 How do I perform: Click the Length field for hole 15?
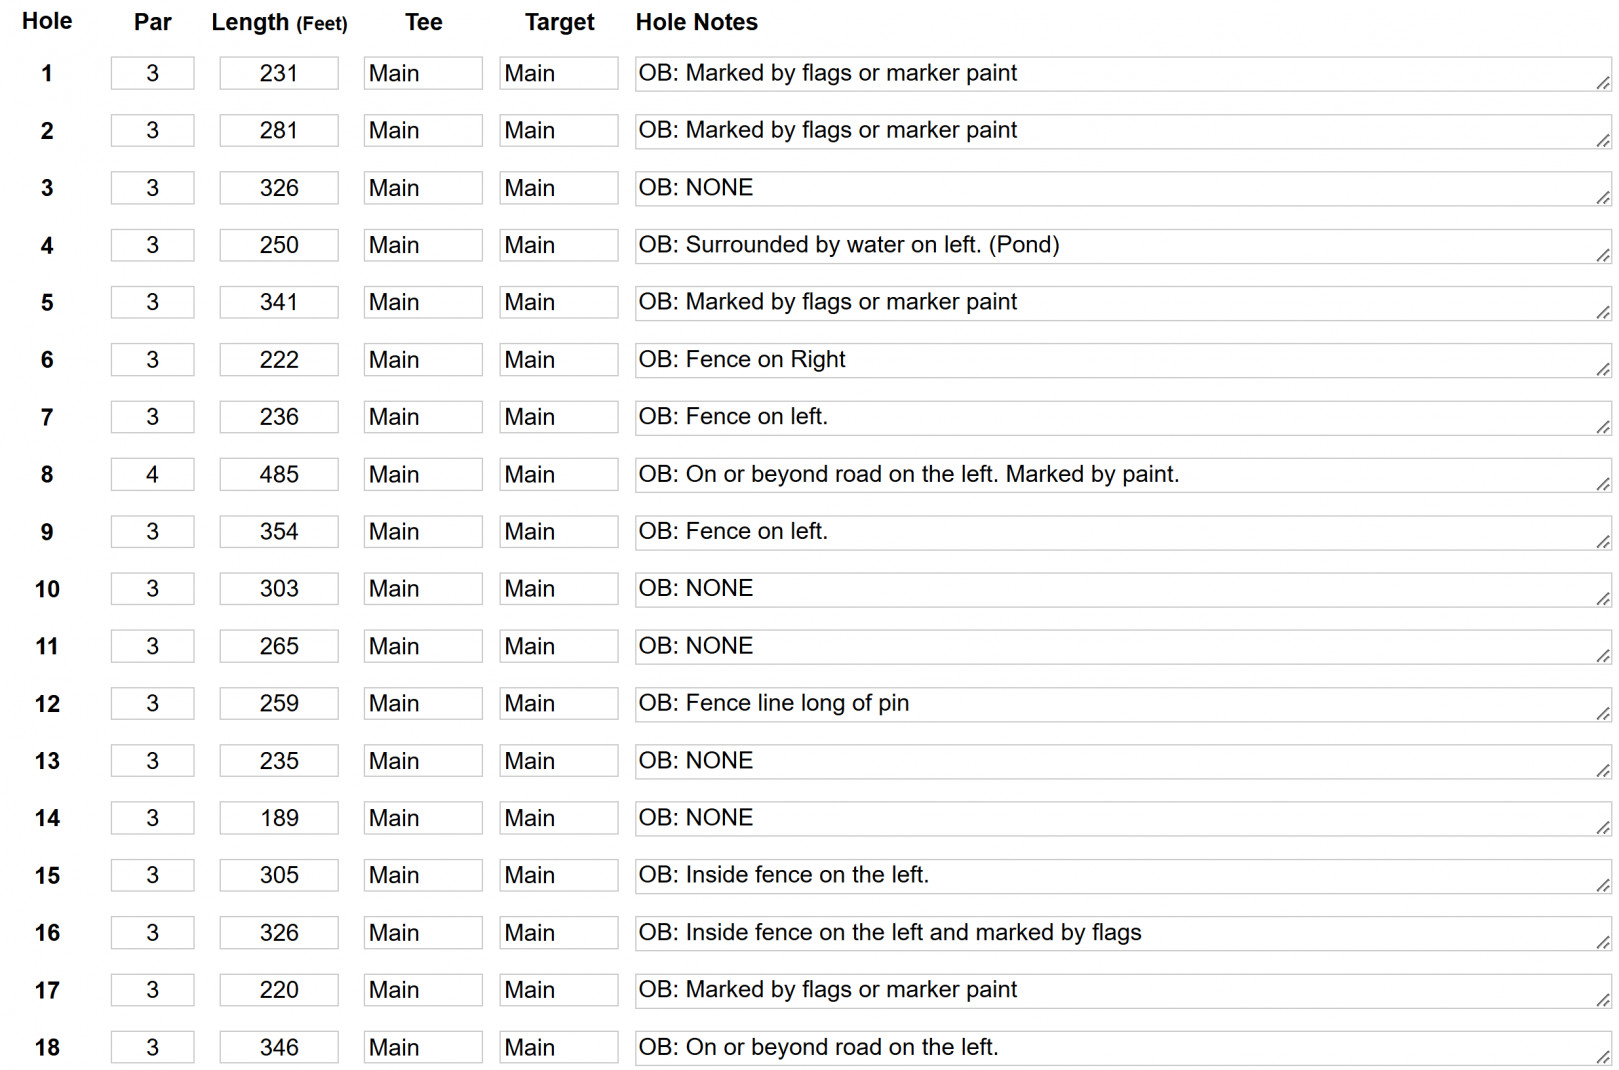click(279, 875)
